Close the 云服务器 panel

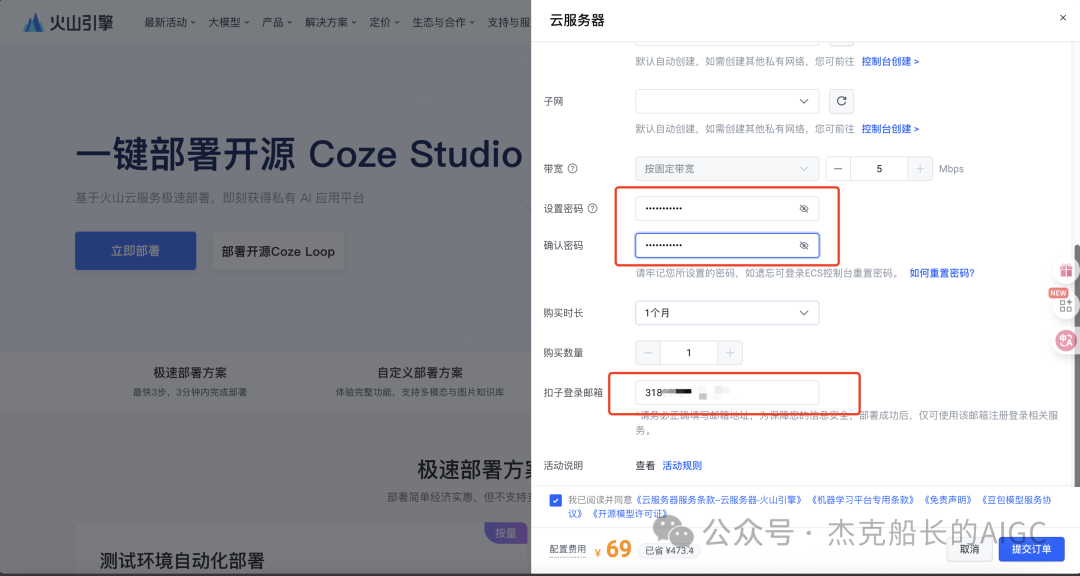1063,18
